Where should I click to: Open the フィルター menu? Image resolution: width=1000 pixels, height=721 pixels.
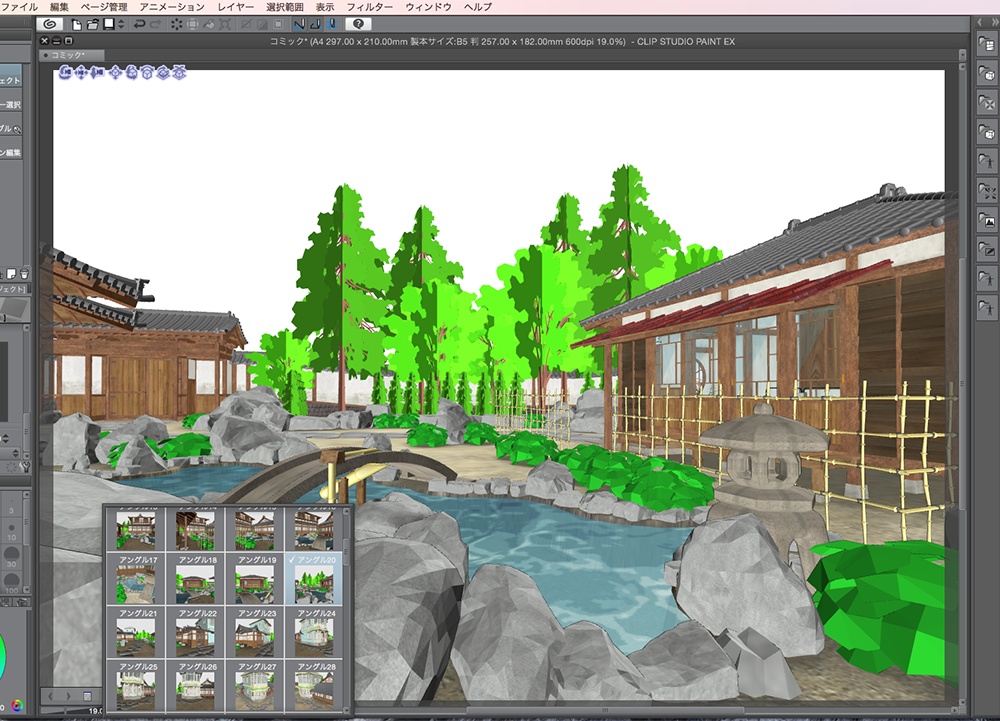[x=369, y=7]
